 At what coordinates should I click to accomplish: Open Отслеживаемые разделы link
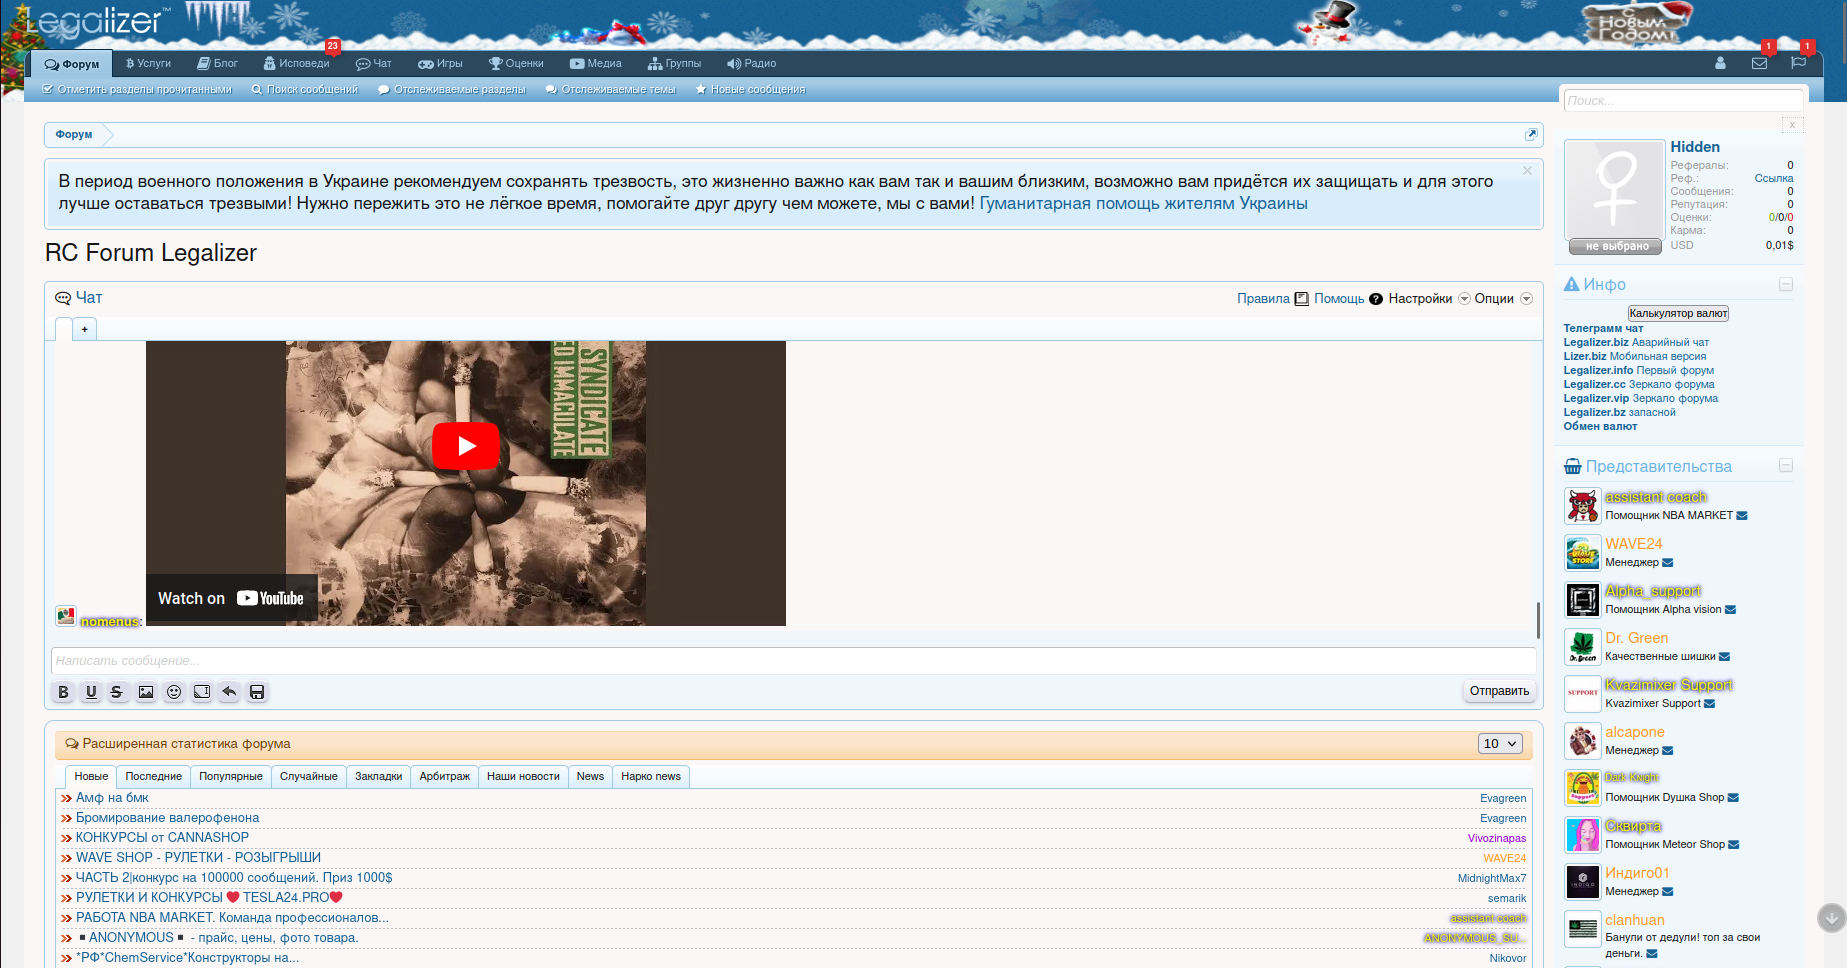coord(452,89)
